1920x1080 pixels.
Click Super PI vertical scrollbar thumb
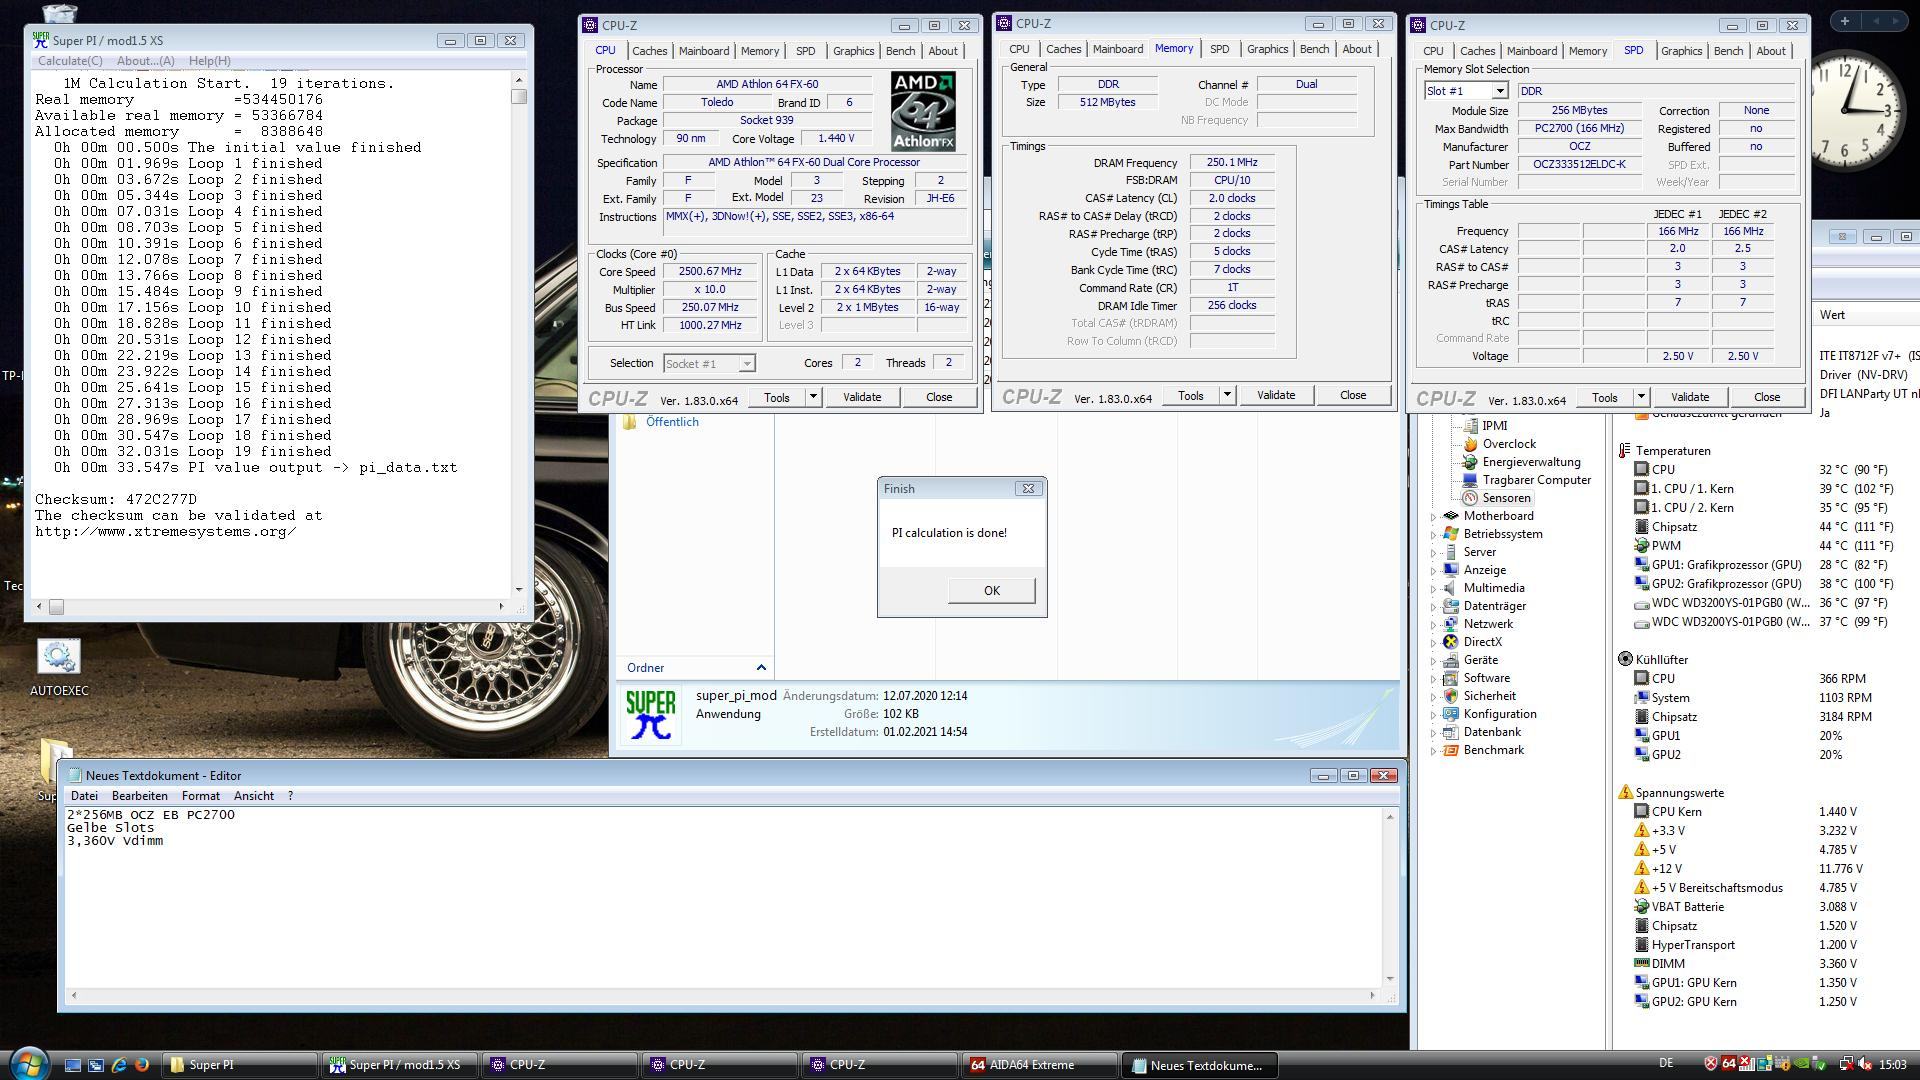pos(518,97)
